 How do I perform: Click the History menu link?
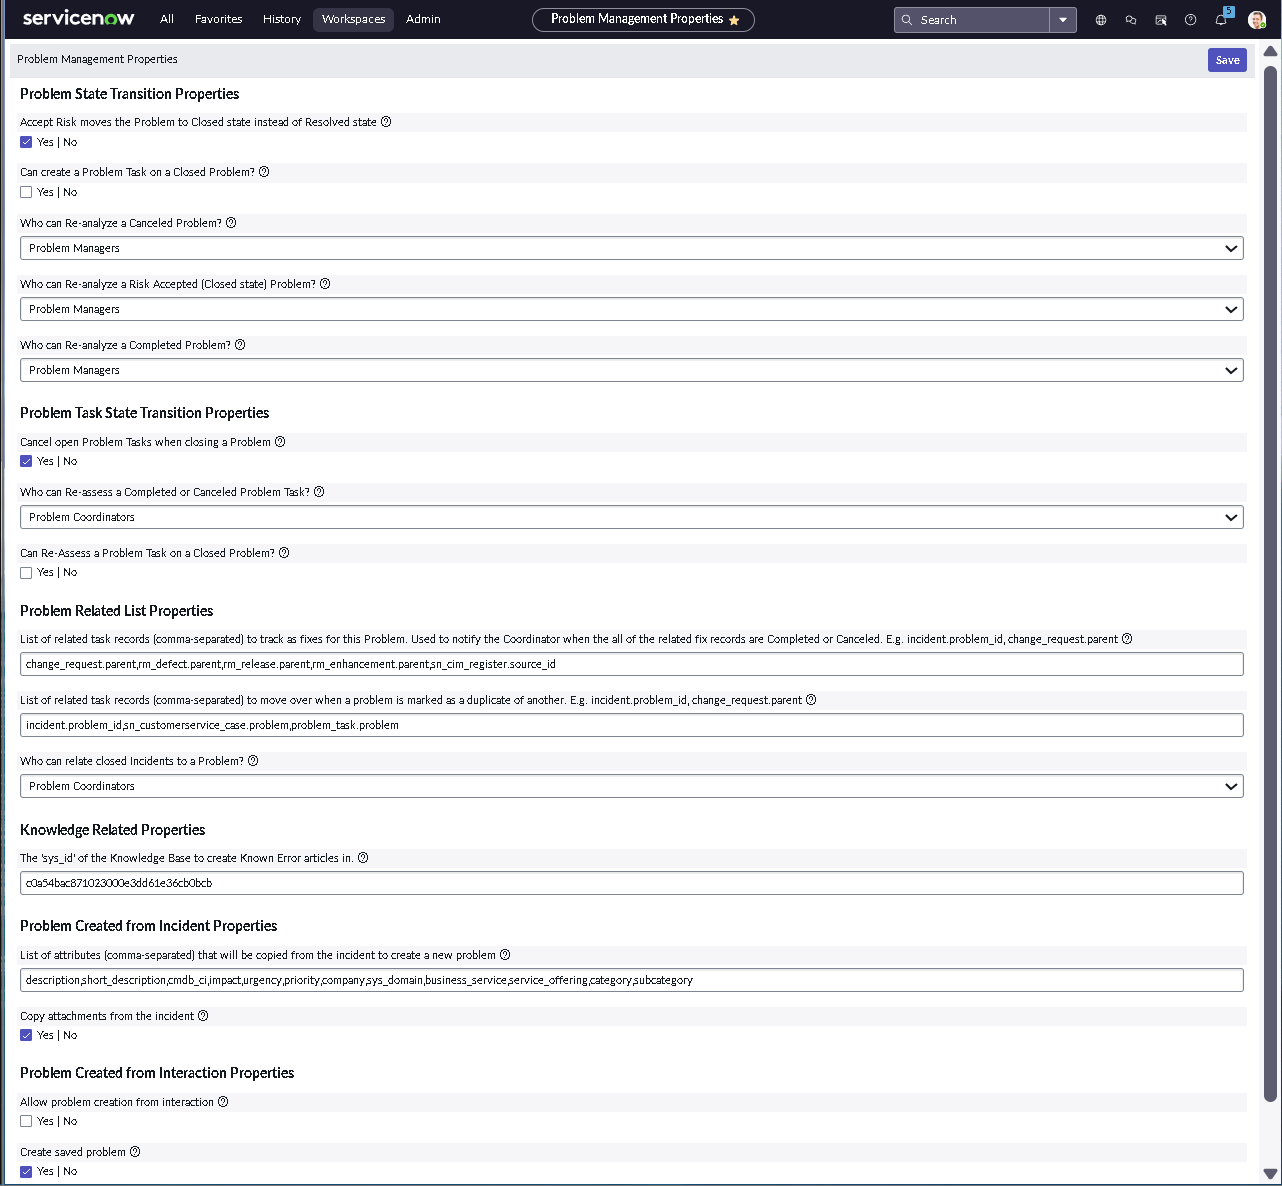pyautogui.click(x=281, y=19)
